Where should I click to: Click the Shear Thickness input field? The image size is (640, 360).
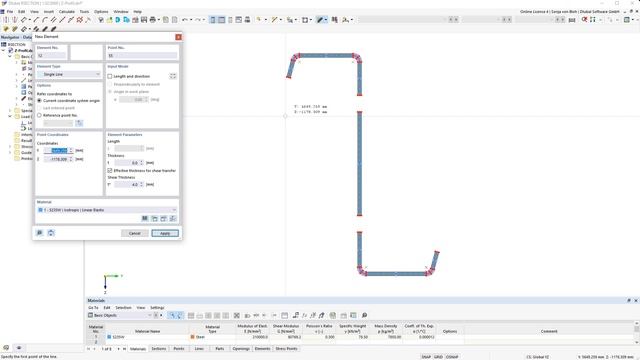[129, 184]
